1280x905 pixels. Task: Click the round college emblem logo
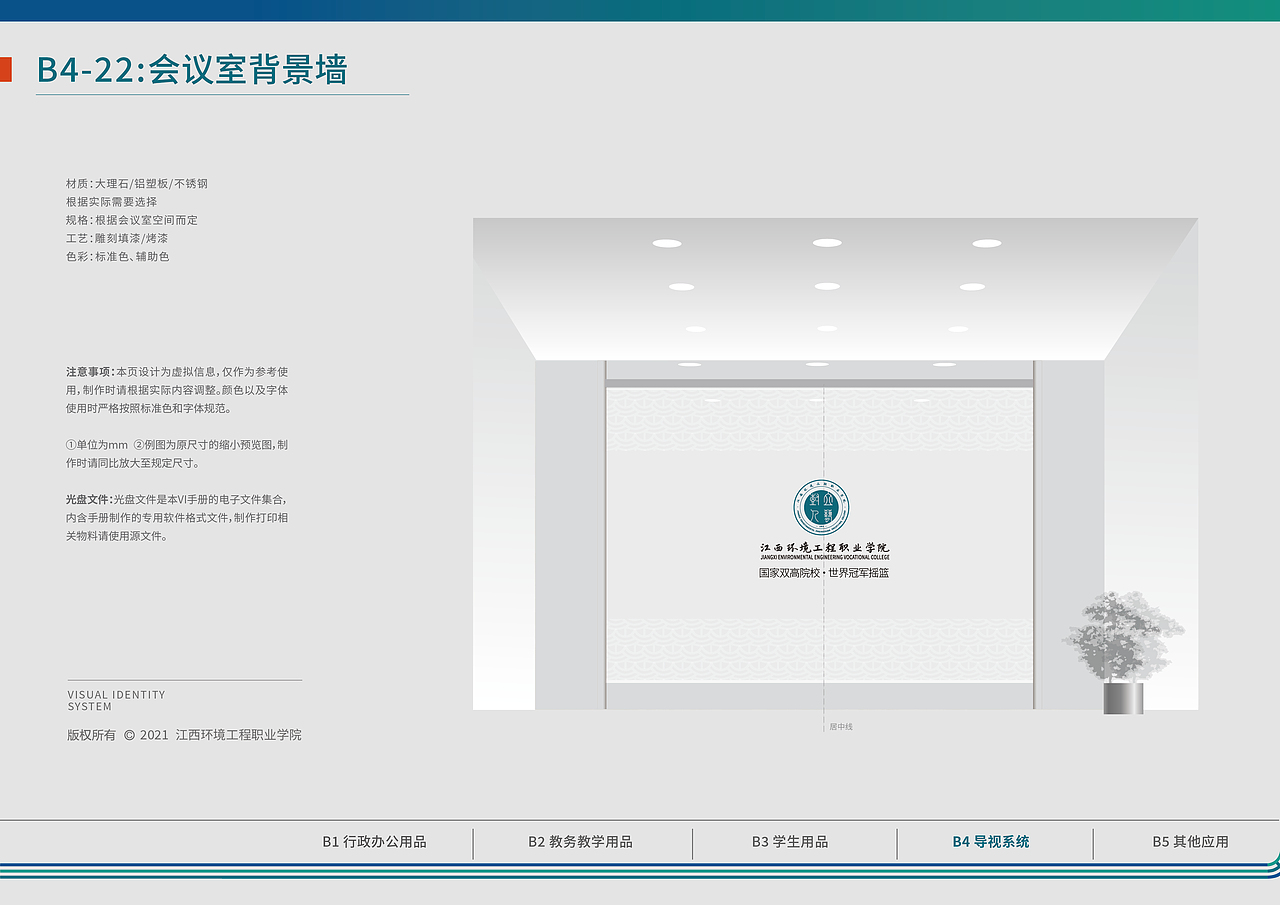click(x=822, y=507)
